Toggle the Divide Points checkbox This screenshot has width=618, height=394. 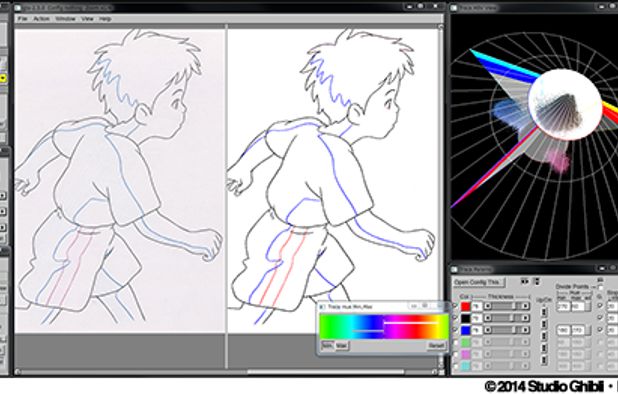pos(601,288)
